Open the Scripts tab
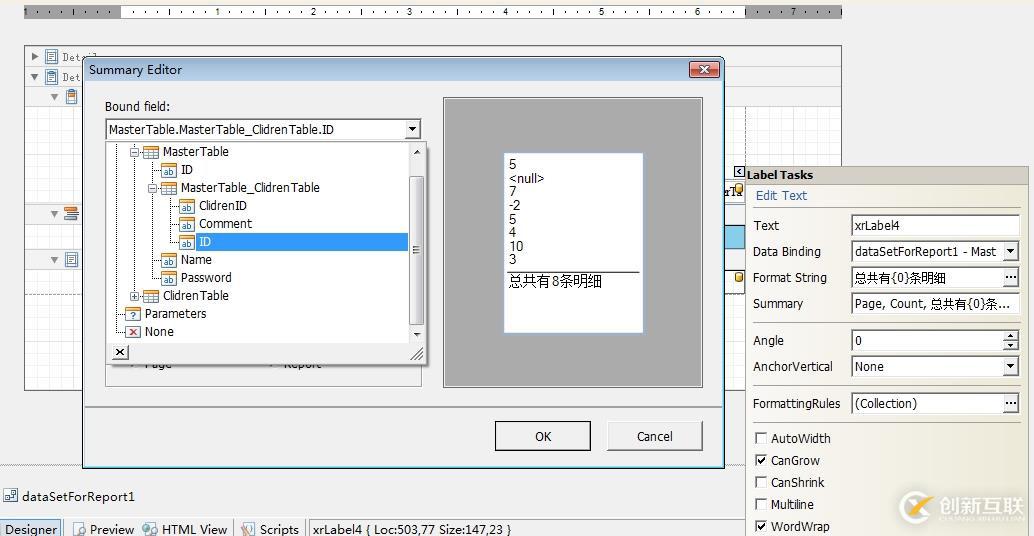1034x536 pixels. [x=271, y=529]
